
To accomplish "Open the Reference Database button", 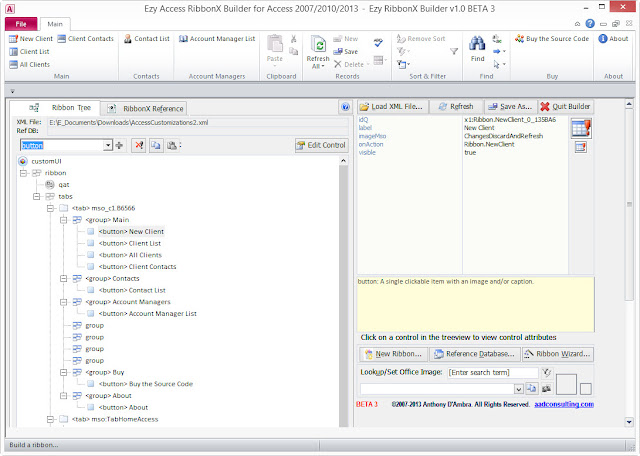I will [475, 354].
